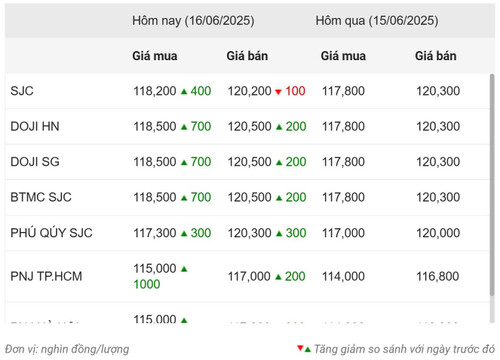
Task: Click SJC yesterday buying price 117,800
Action: tap(343, 91)
